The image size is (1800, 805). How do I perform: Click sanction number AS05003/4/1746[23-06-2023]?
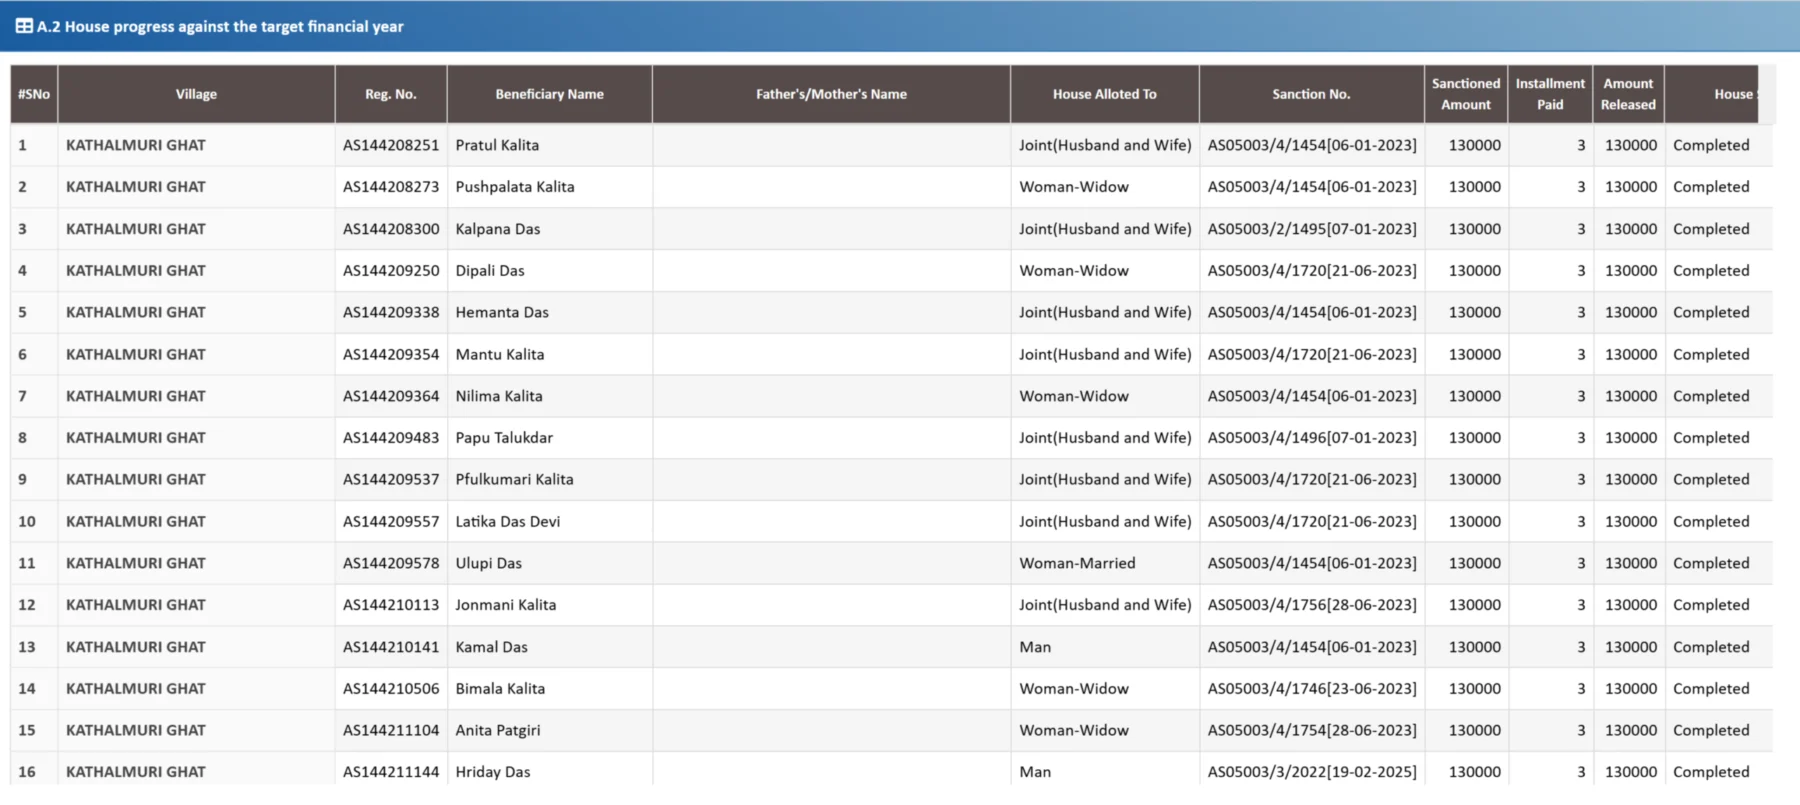tap(1312, 689)
